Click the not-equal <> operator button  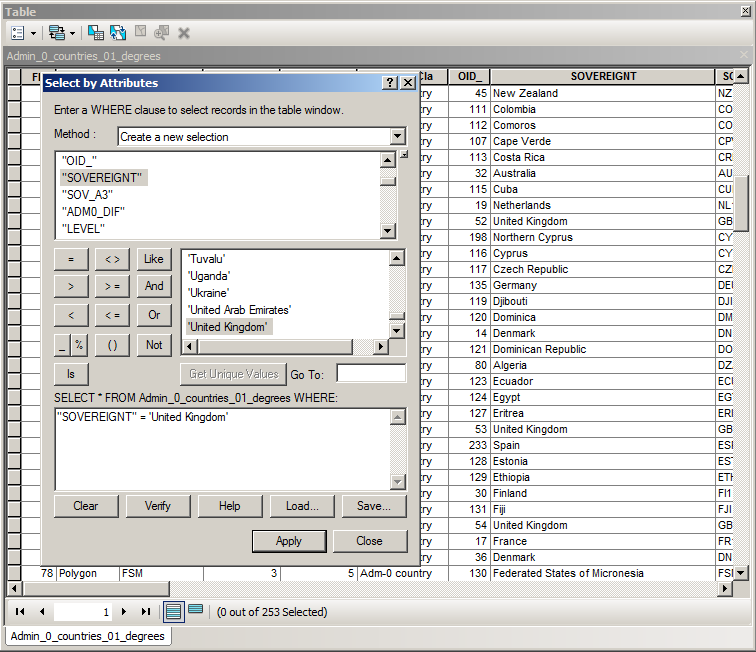point(112,259)
